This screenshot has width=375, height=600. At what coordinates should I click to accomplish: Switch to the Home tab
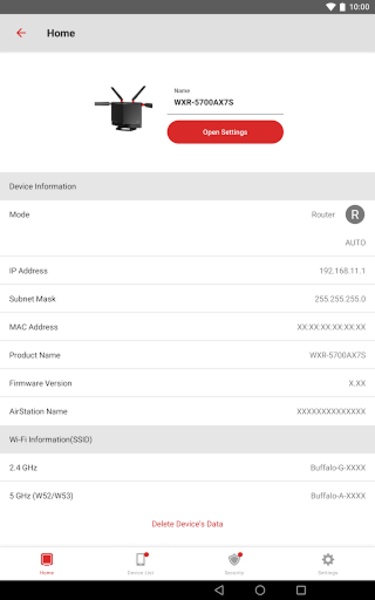pos(47,564)
